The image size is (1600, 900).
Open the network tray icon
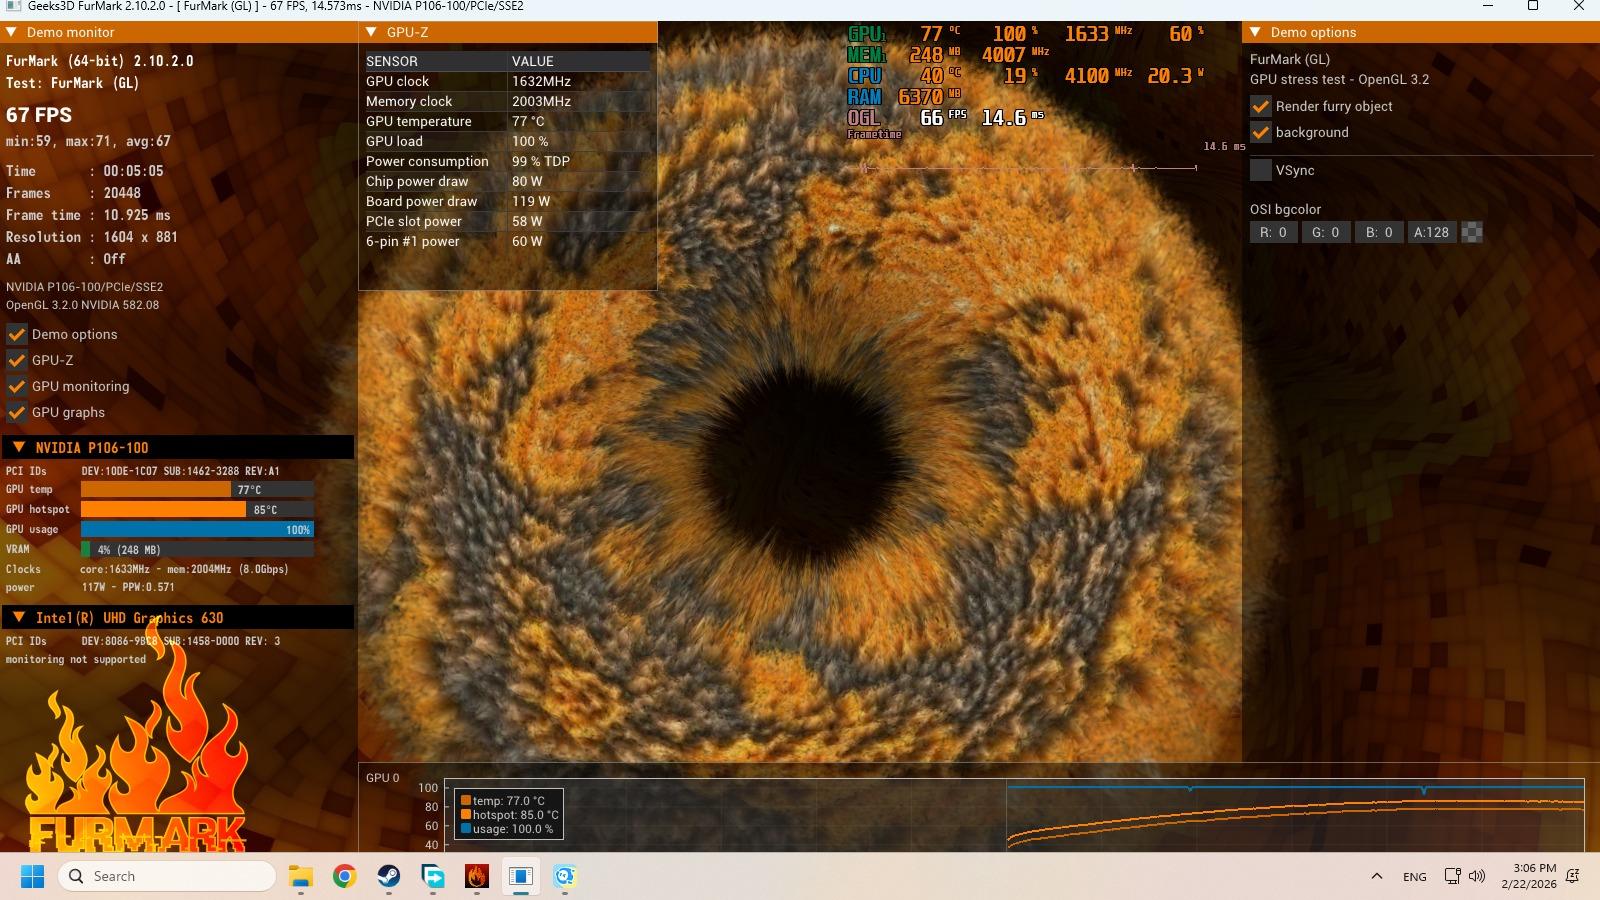[1452, 877]
